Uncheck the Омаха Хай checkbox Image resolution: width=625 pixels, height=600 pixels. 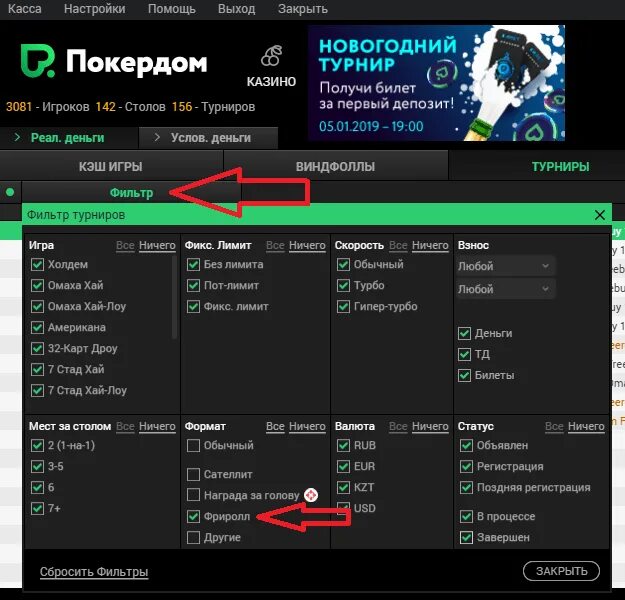coord(37,285)
